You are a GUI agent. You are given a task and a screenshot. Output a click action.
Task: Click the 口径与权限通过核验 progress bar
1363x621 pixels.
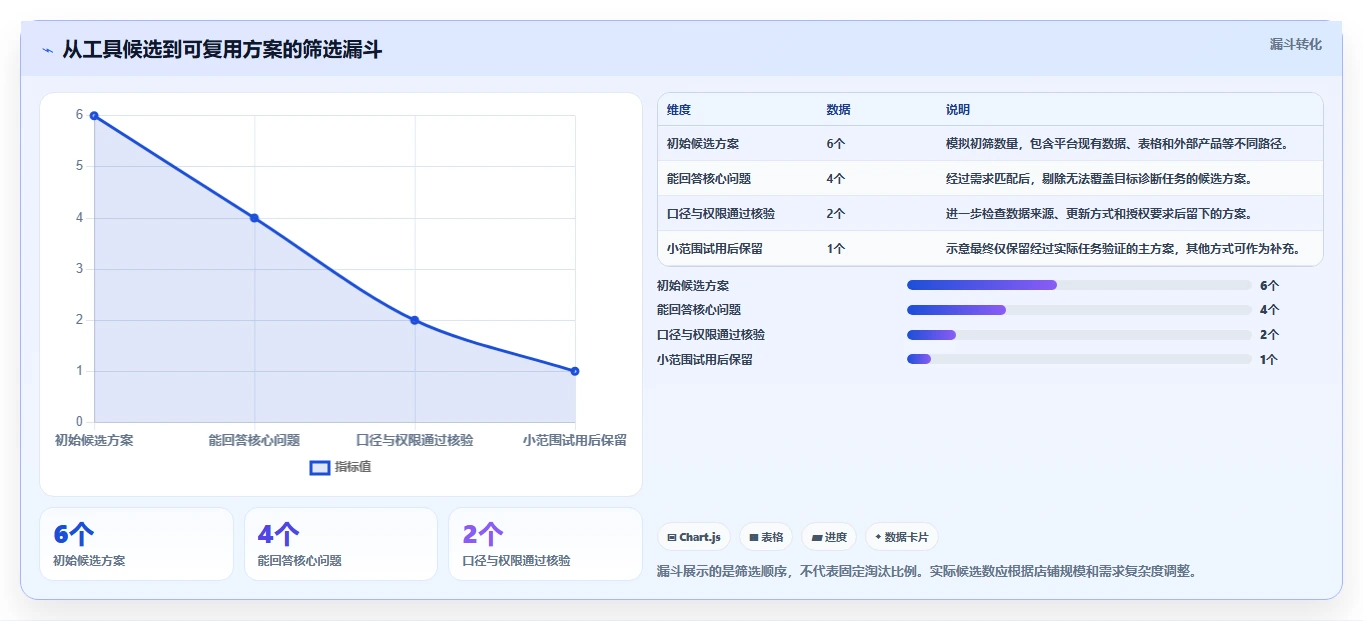coord(1079,335)
